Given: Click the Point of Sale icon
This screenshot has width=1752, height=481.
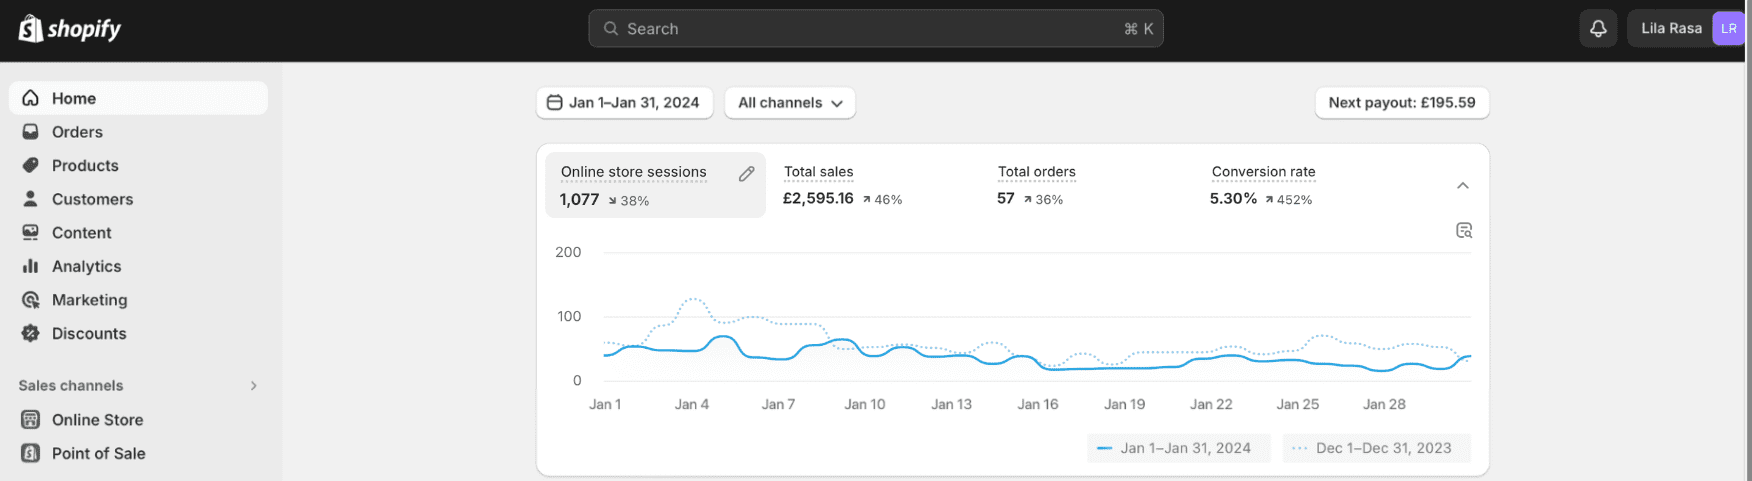Looking at the screenshot, I should pyautogui.click(x=31, y=454).
